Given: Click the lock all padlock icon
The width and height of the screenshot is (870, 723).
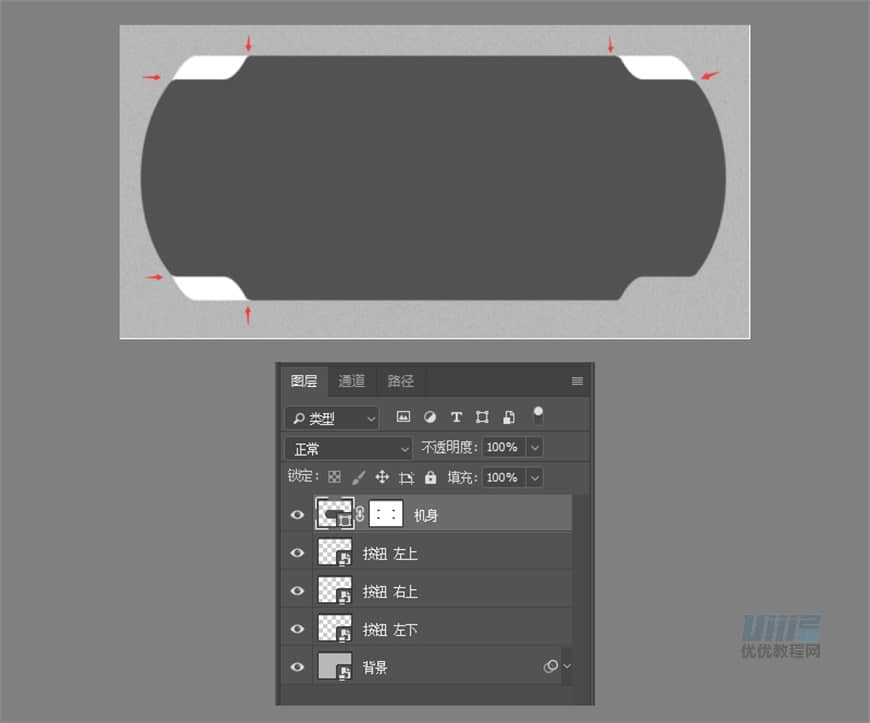Looking at the screenshot, I should 431,478.
